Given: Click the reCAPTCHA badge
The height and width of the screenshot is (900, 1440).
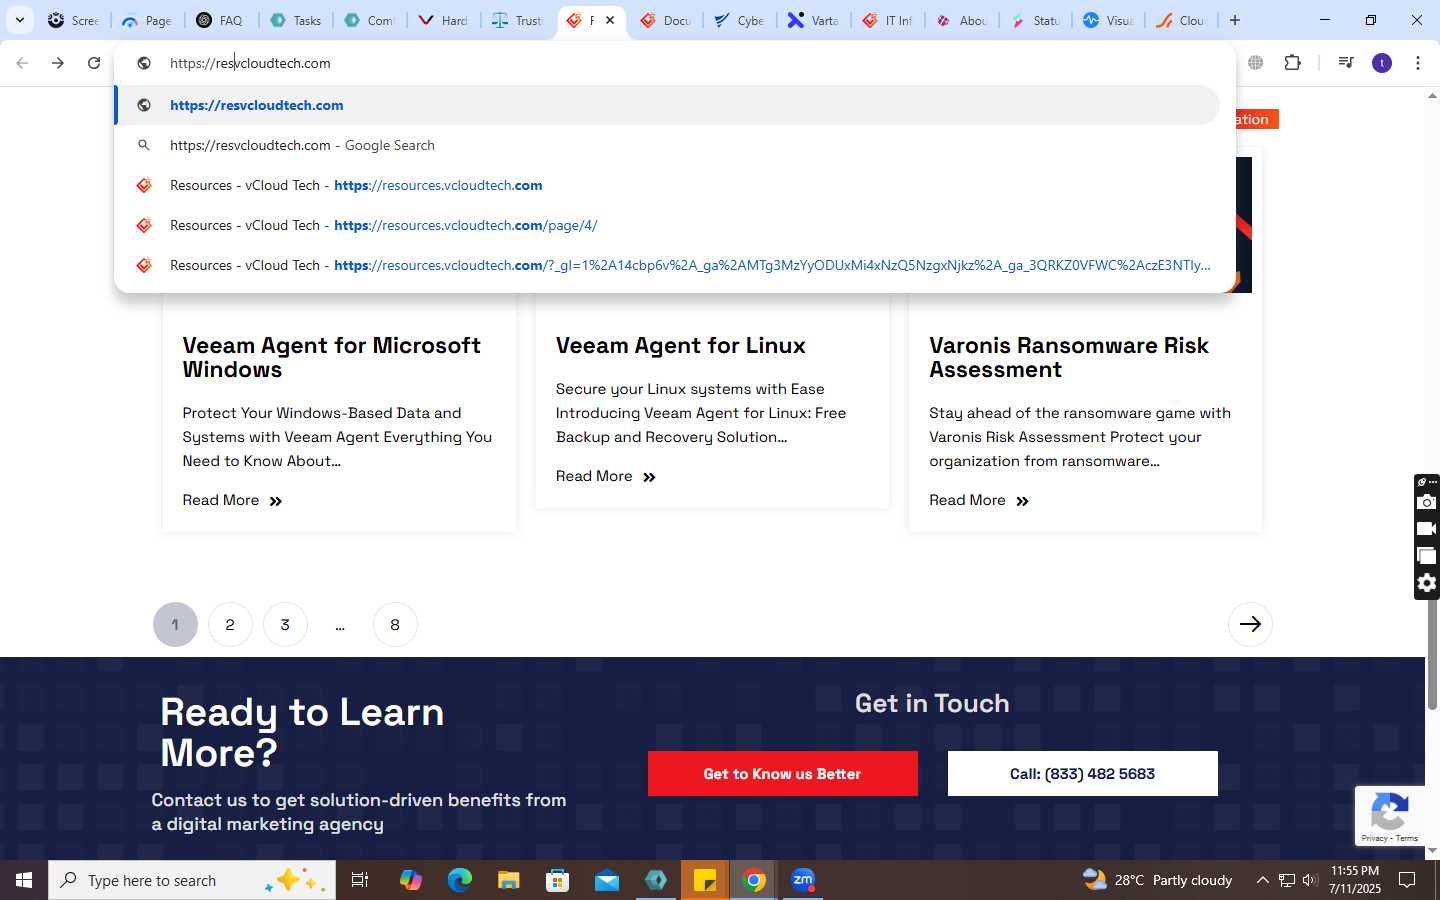Looking at the screenshot, I should (1389, 816).
